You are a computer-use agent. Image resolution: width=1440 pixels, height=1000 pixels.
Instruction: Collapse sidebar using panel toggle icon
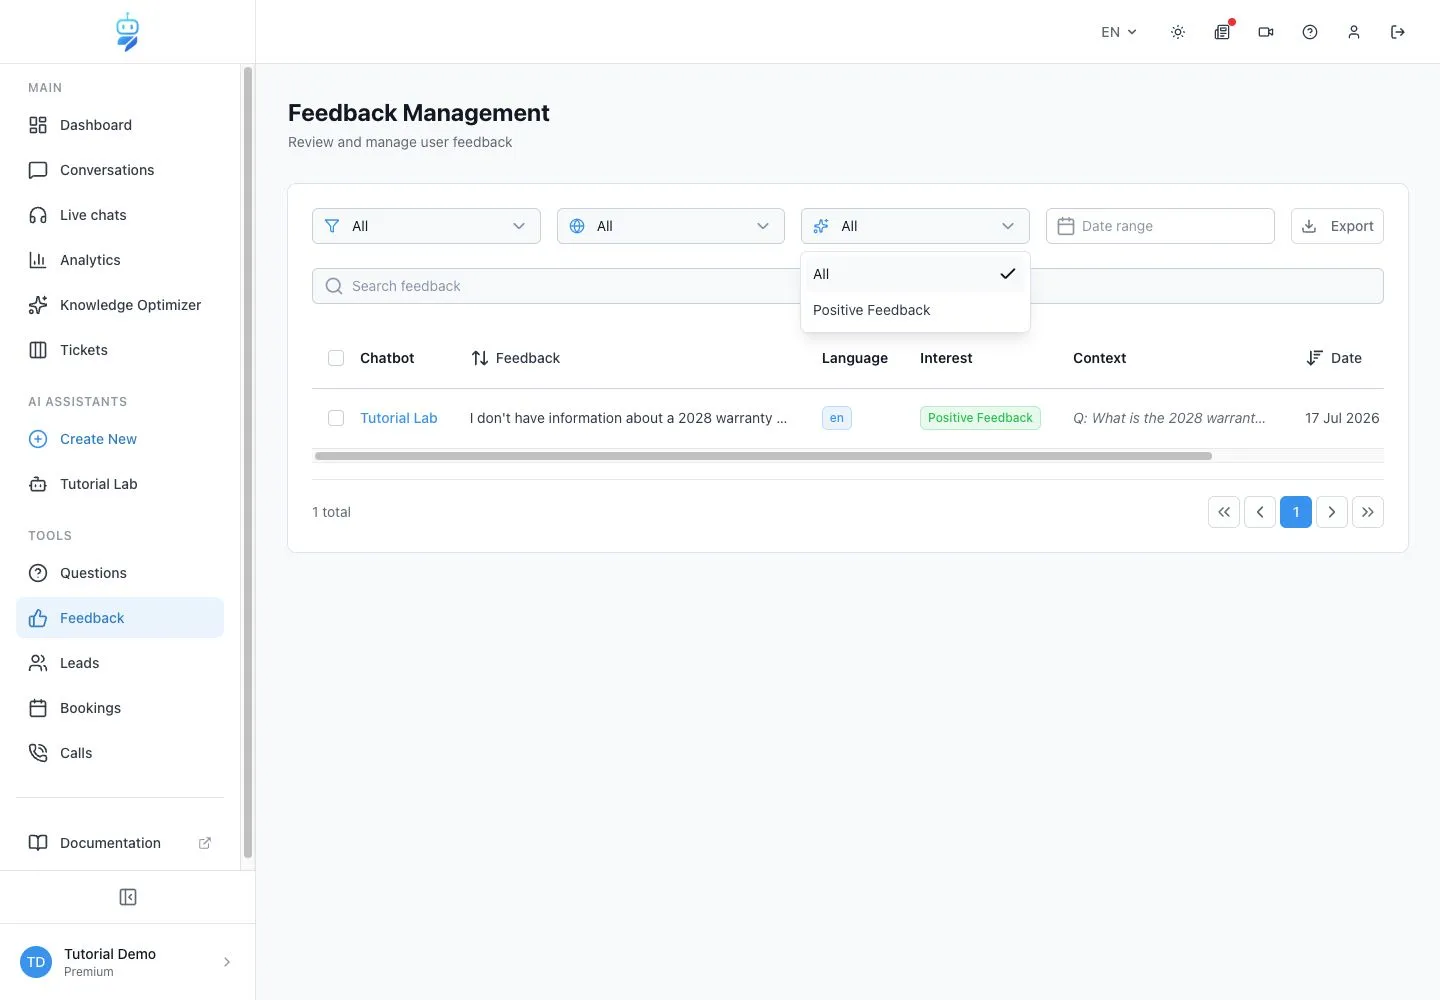tap(128, 897)
